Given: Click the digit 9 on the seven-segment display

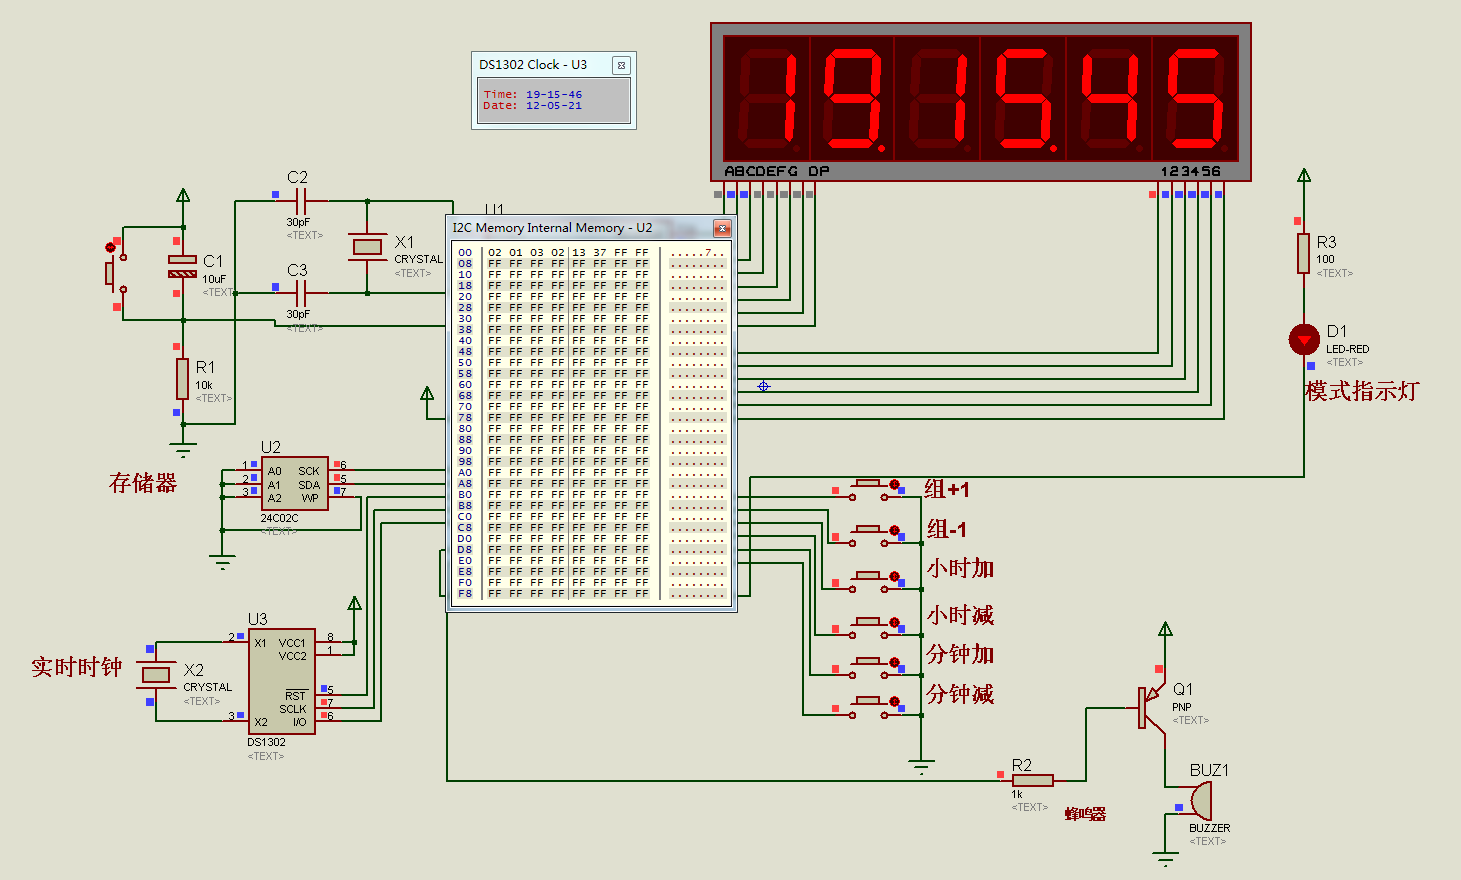Looking at the screenshot, I should 852,98.
